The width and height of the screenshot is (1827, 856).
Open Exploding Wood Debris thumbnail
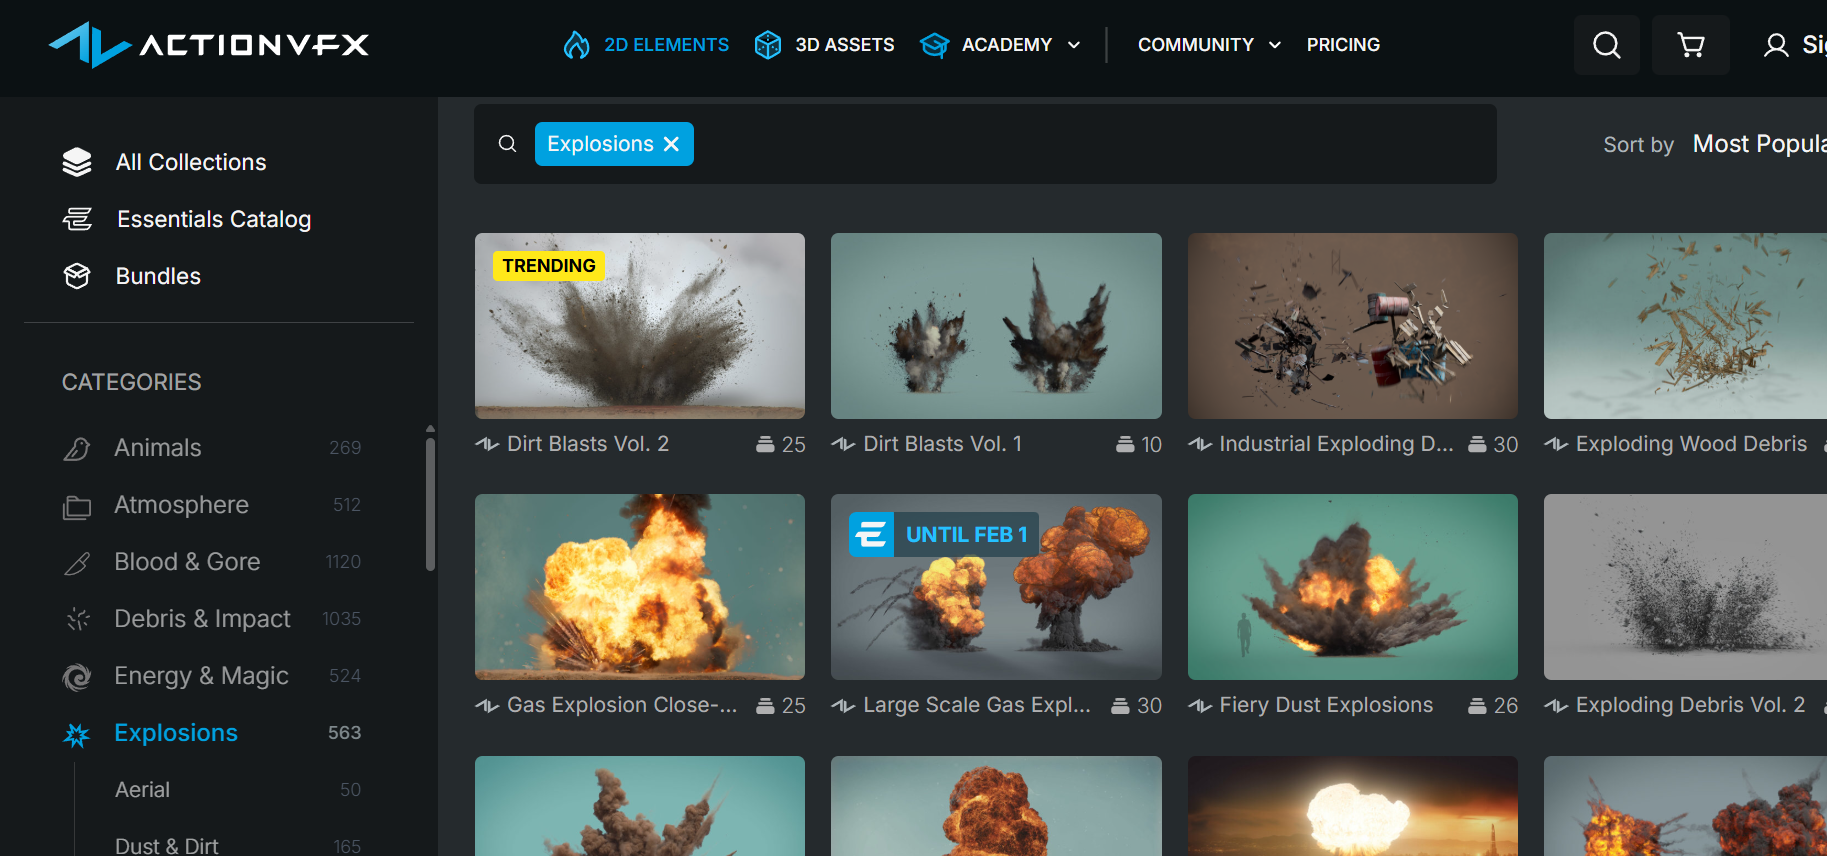(1685, 326)
